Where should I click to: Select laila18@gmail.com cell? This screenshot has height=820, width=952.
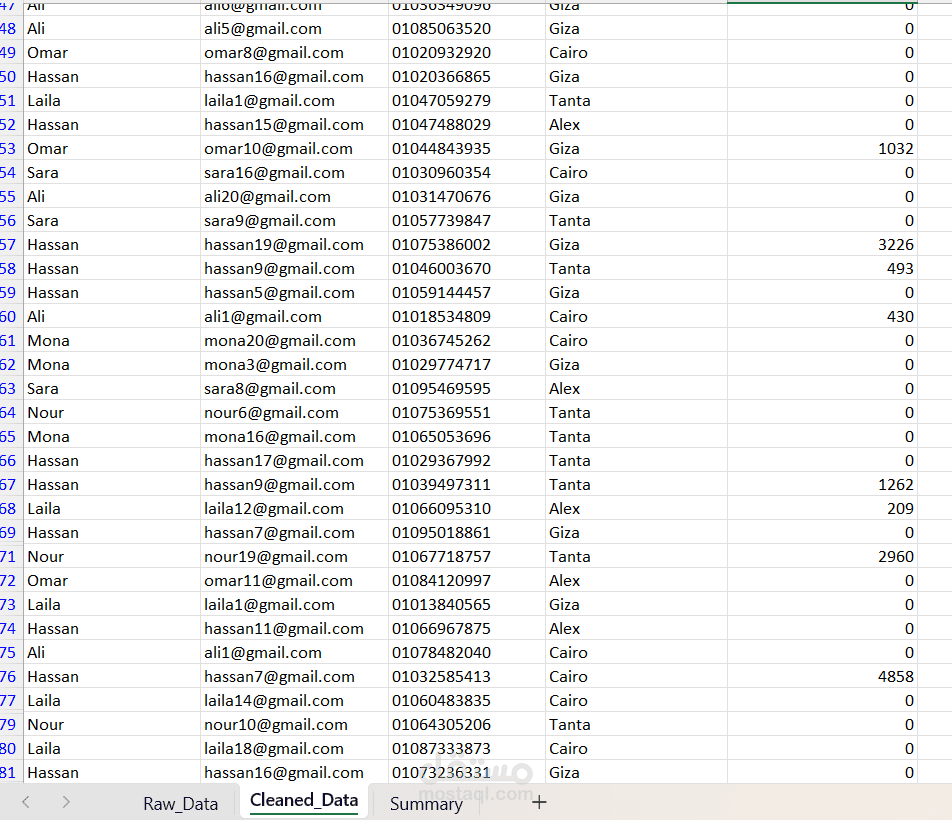[294, 749]
